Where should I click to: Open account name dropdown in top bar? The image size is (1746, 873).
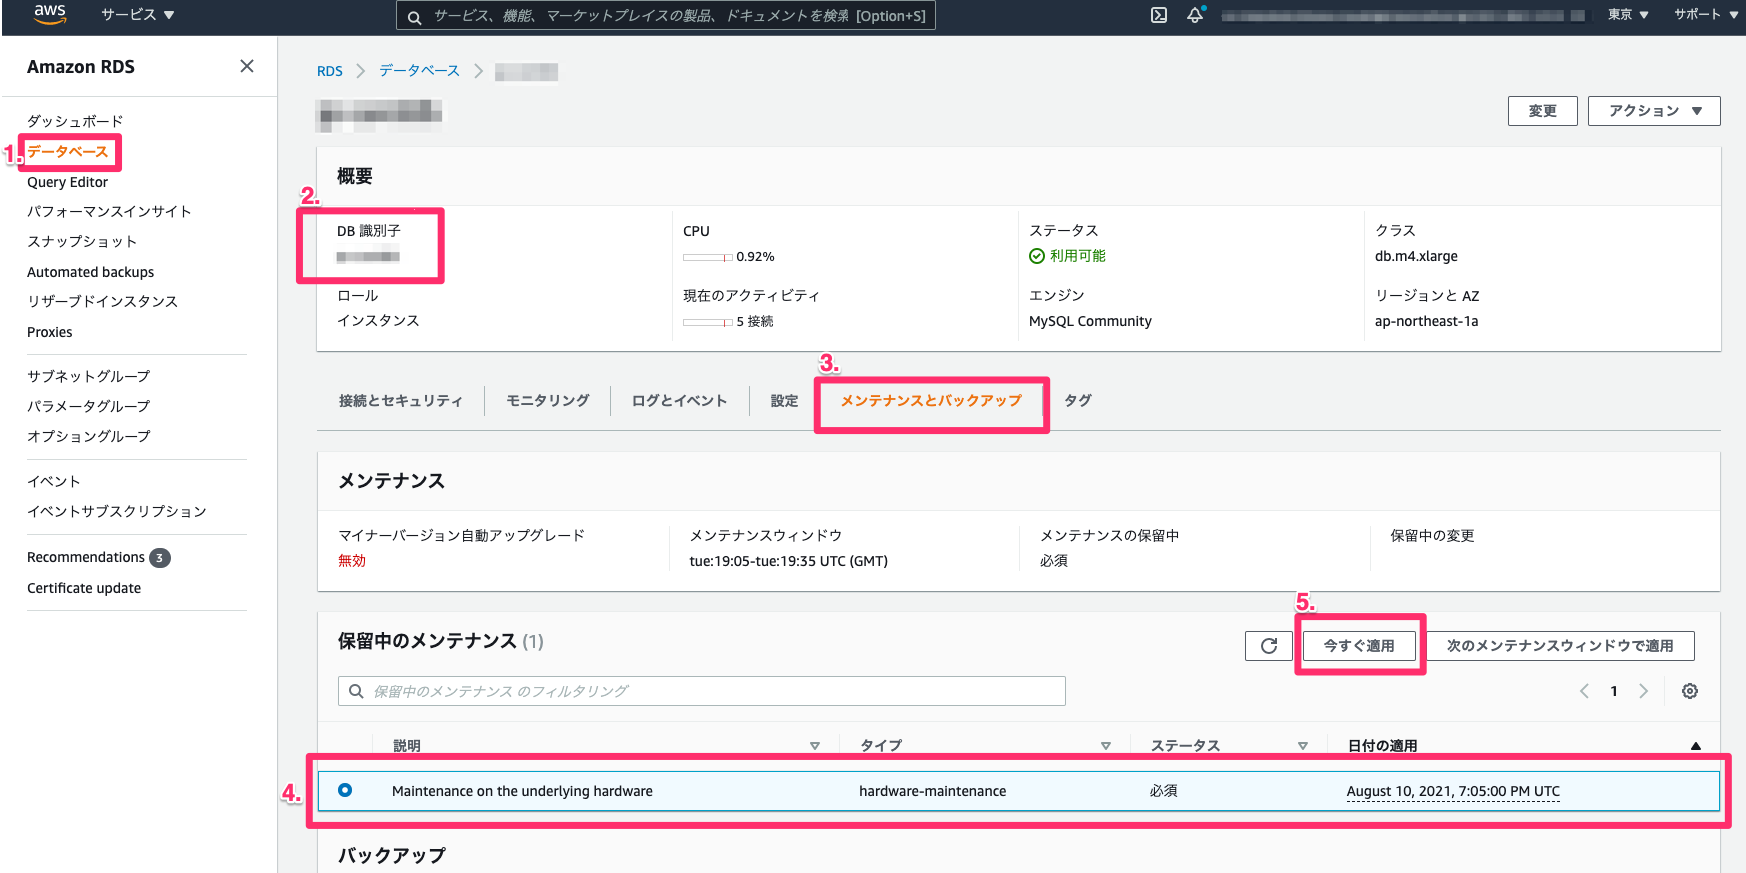1403,15
